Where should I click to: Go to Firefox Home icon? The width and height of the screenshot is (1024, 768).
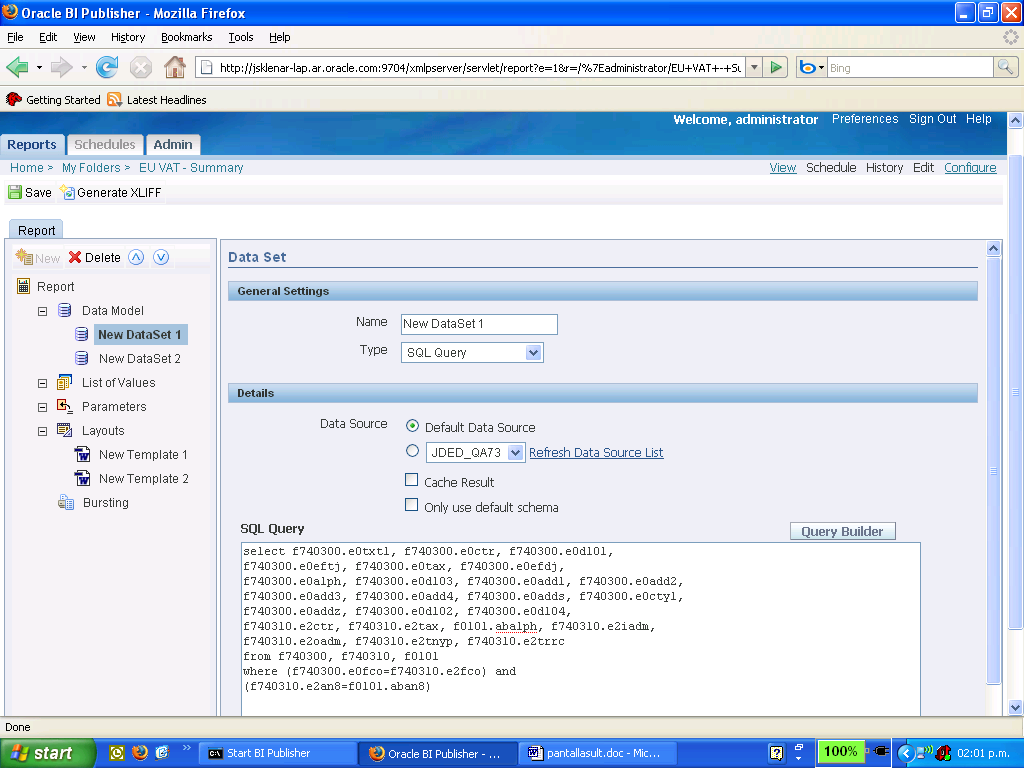[174, 67]
